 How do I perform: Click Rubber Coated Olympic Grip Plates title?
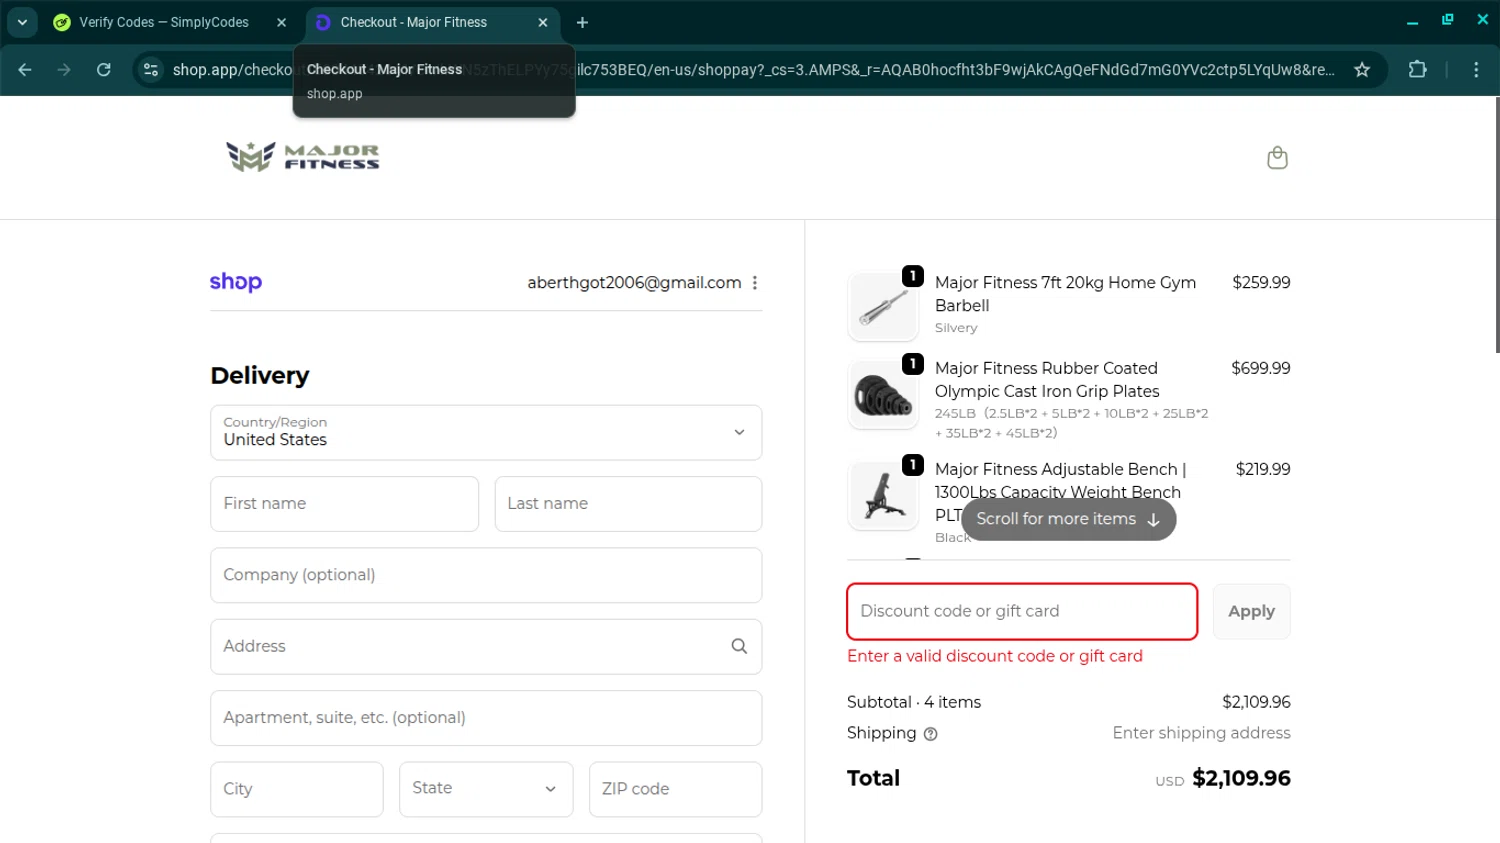point(1047,380)
